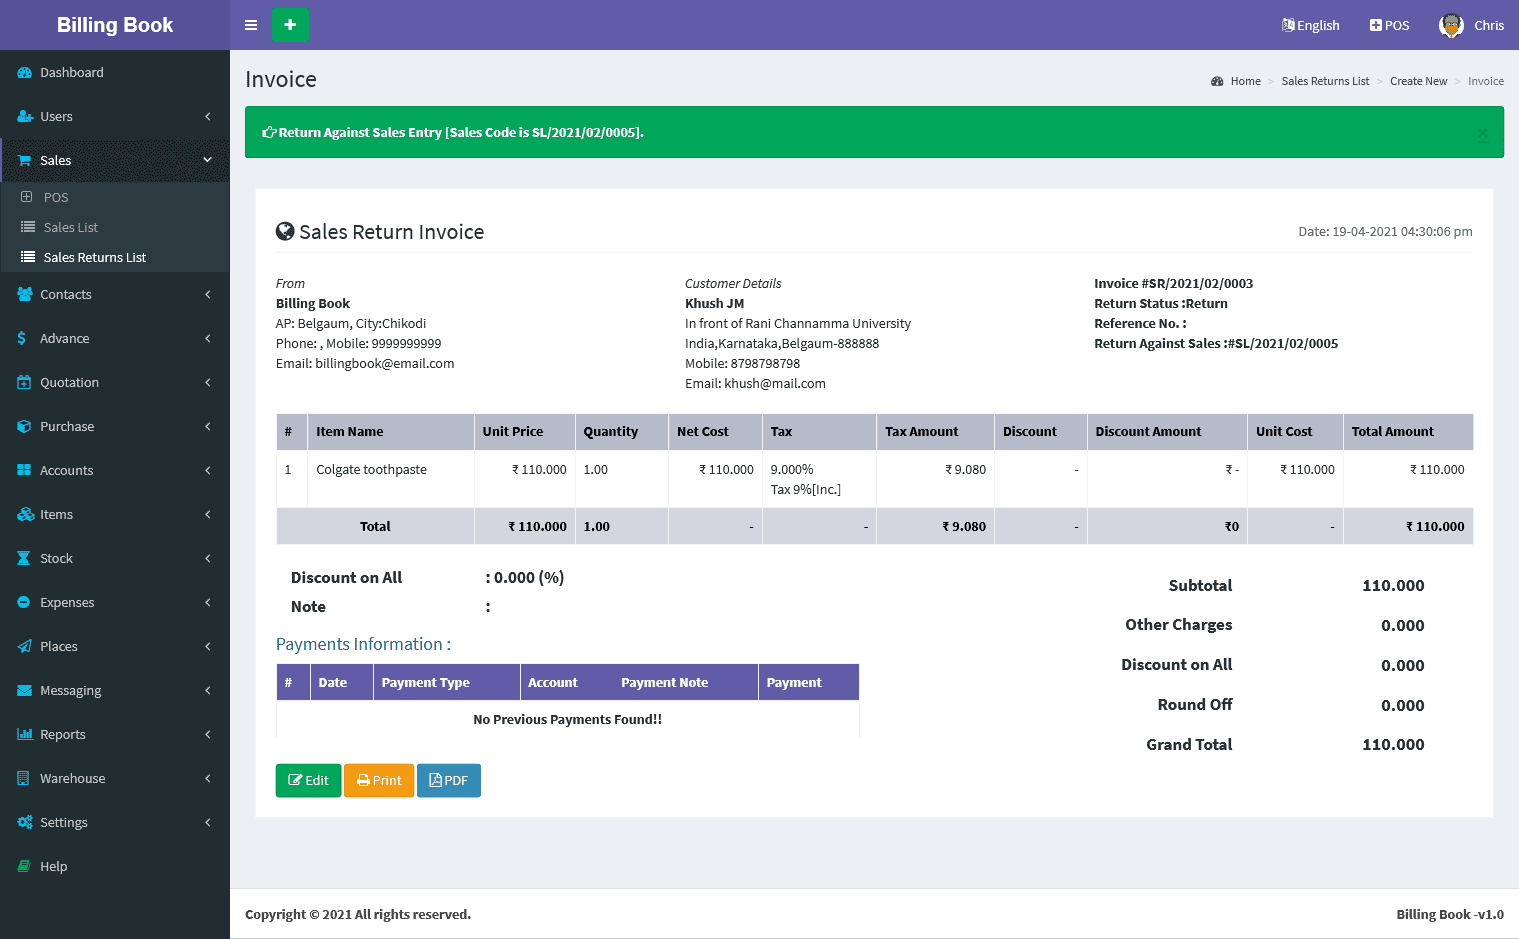
Task: Expand the Reports menu chevron
Action: 208,735
